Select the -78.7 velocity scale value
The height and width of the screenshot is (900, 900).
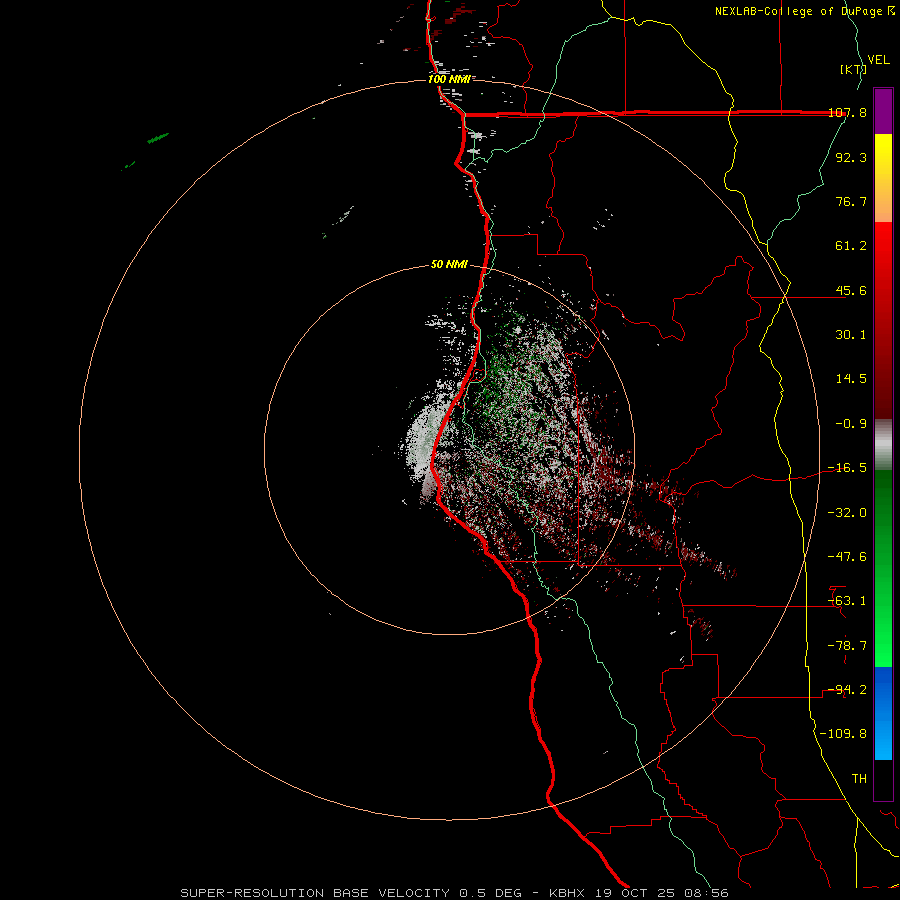point(847,646)
